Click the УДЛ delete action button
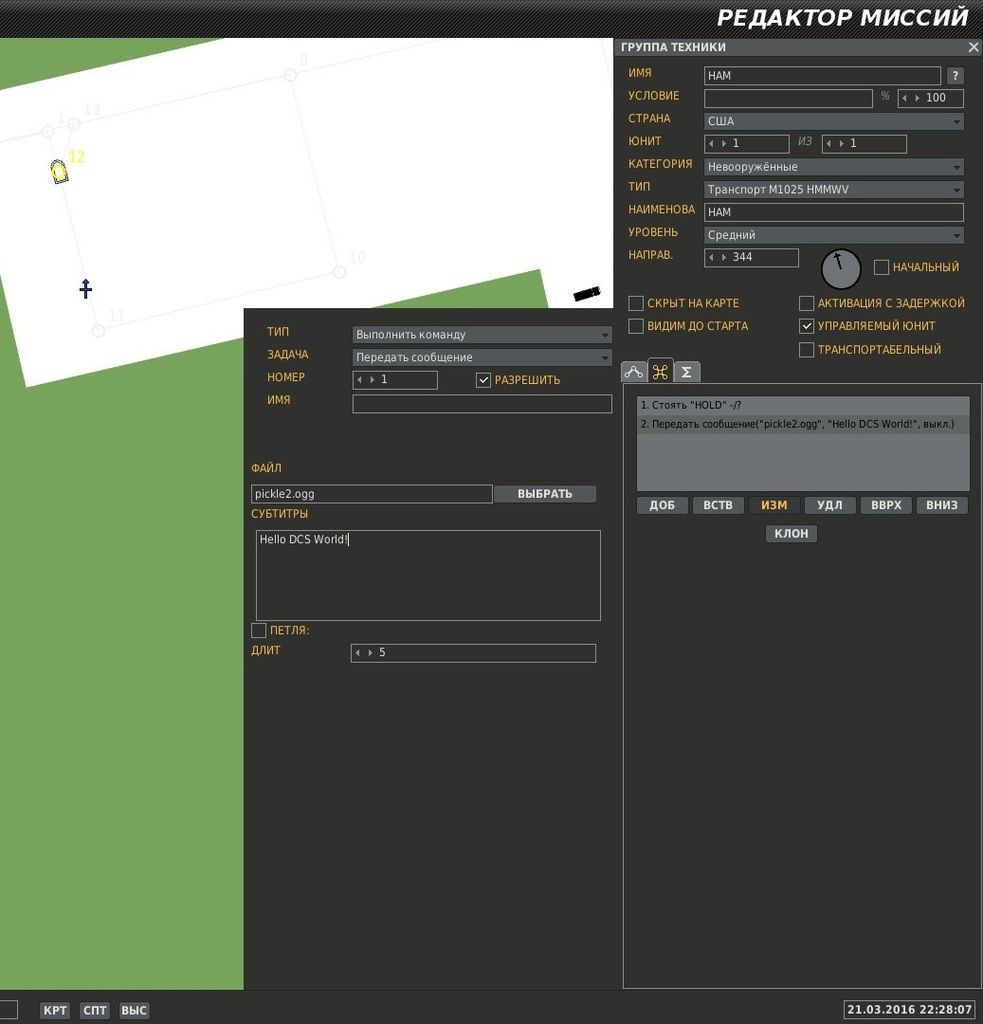Viewport: 983px width, 1024px height. 829,506
